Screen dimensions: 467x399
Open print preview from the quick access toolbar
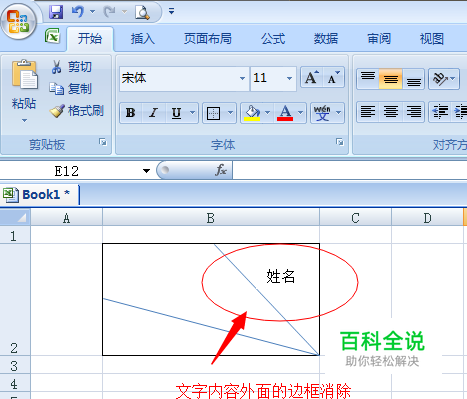coord(142,12)
